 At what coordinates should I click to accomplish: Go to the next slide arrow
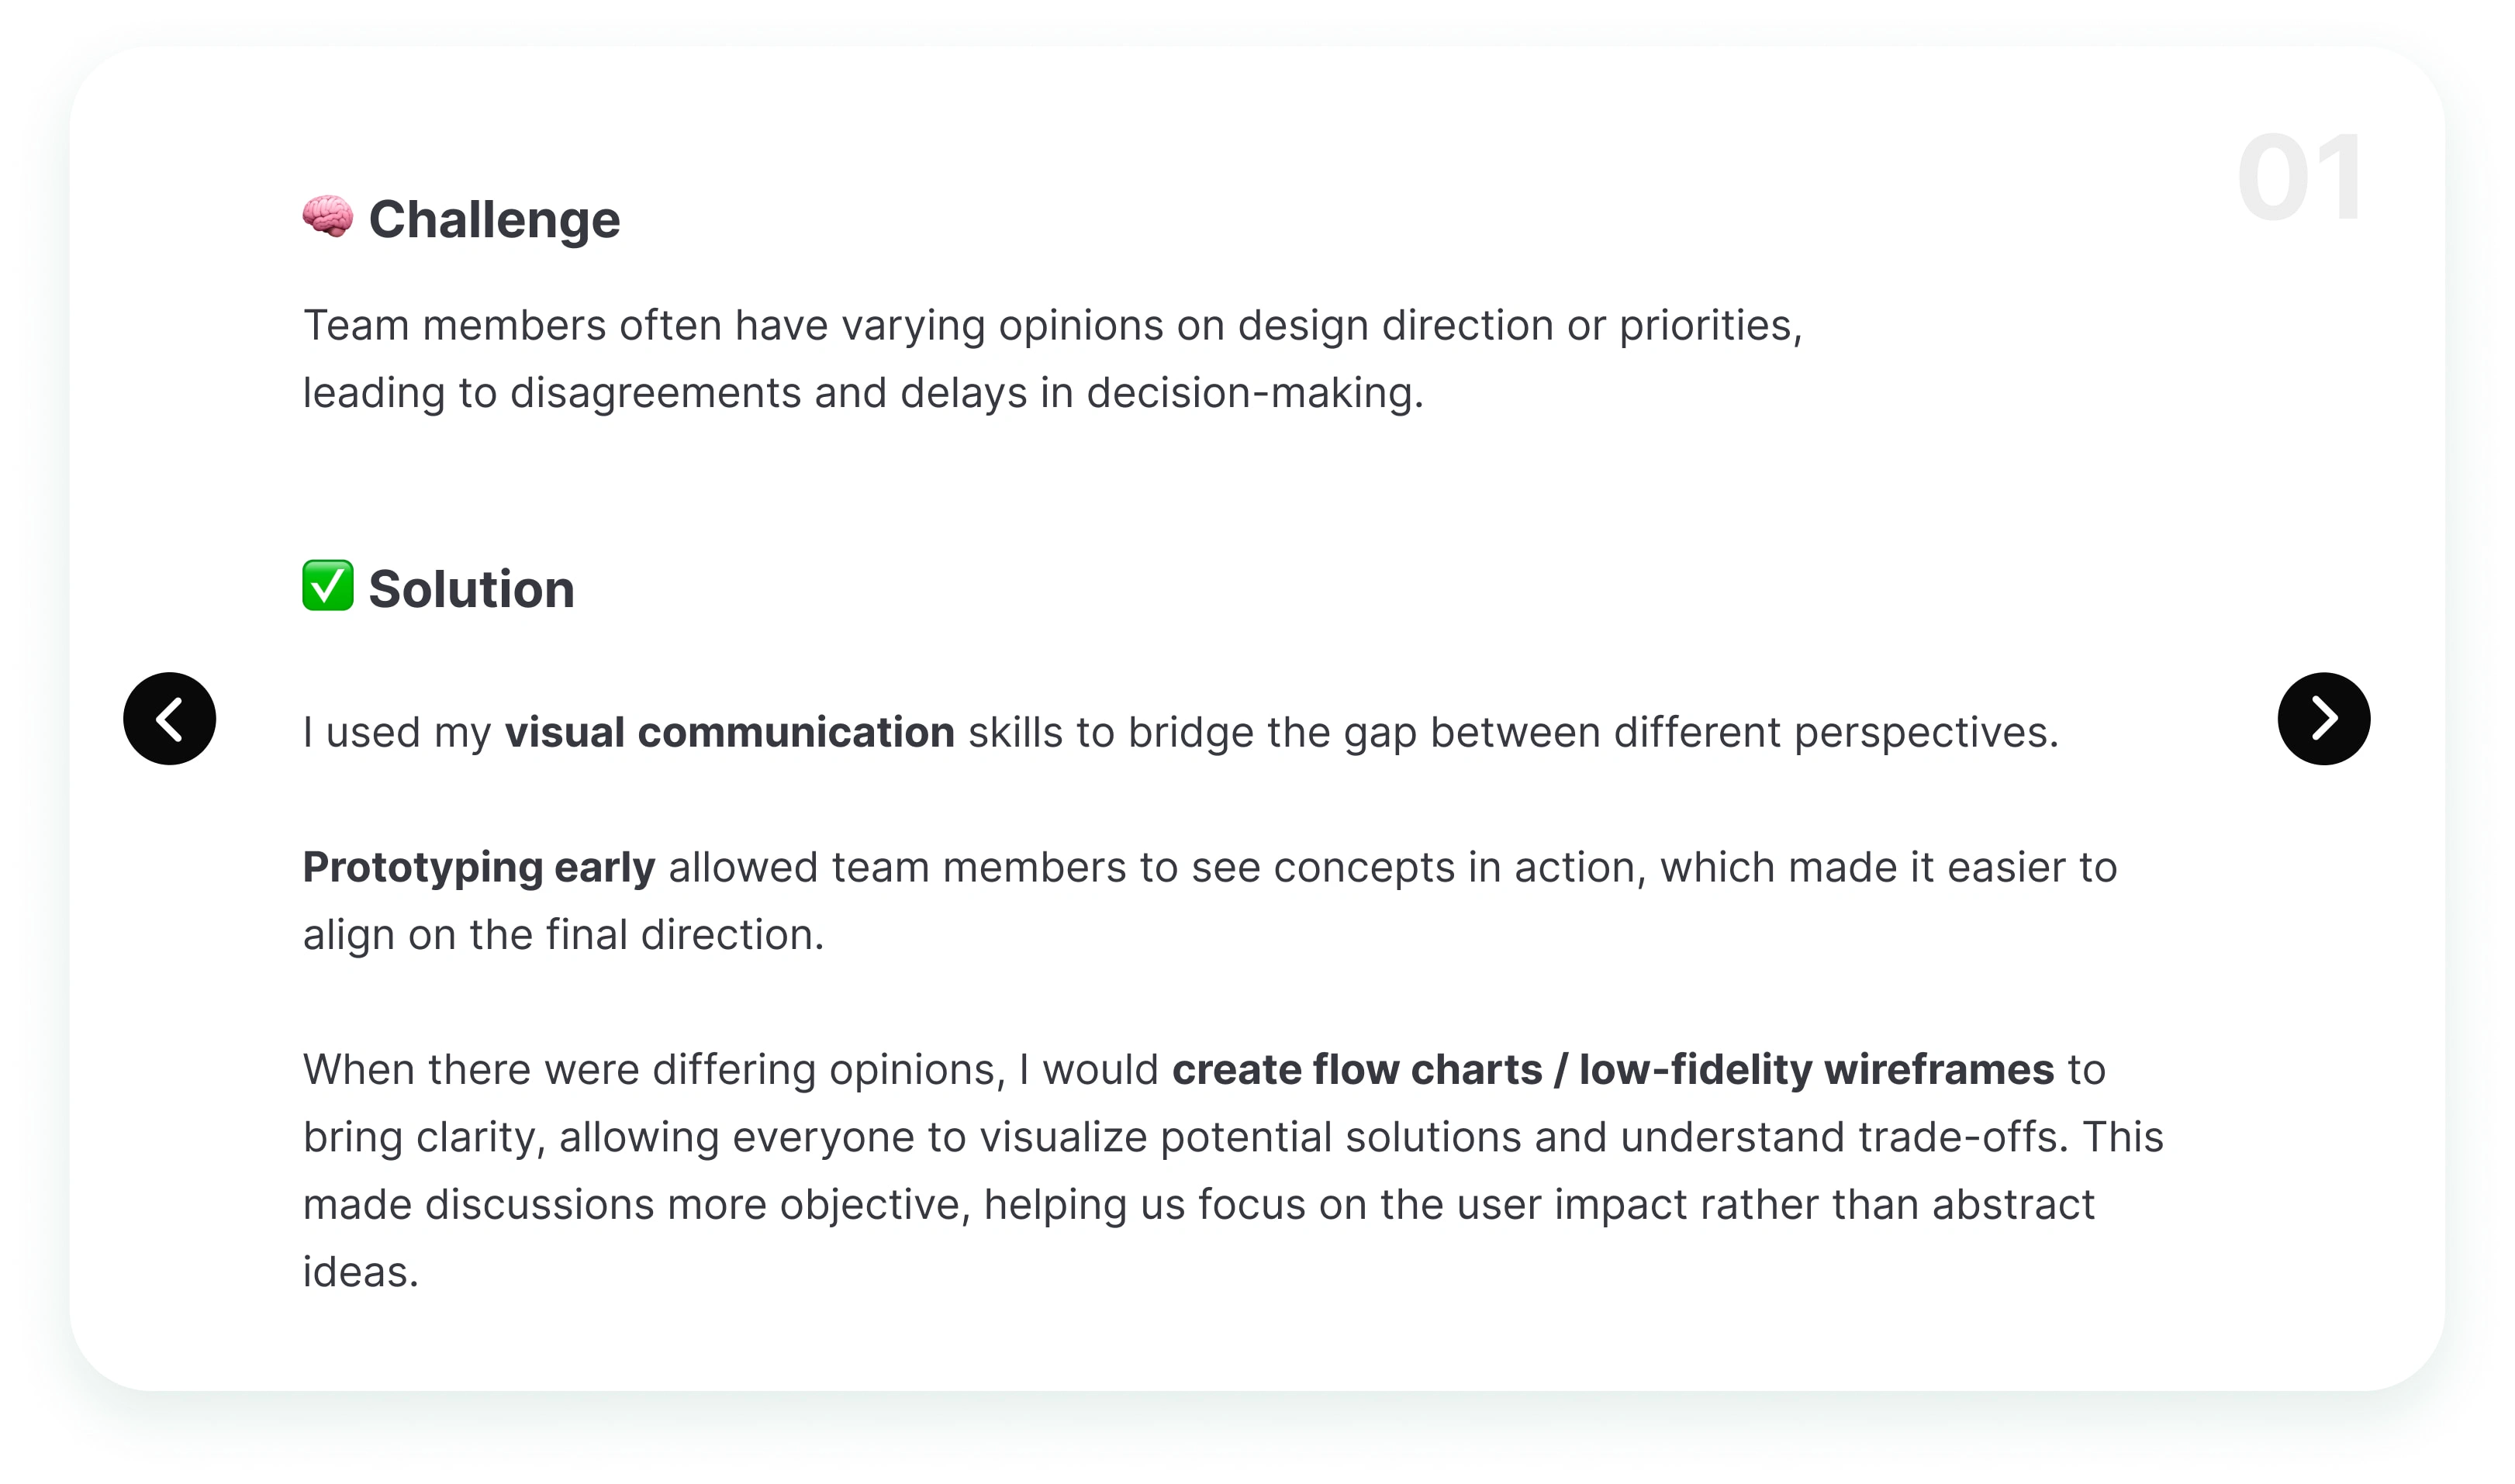coord(2323,718)
